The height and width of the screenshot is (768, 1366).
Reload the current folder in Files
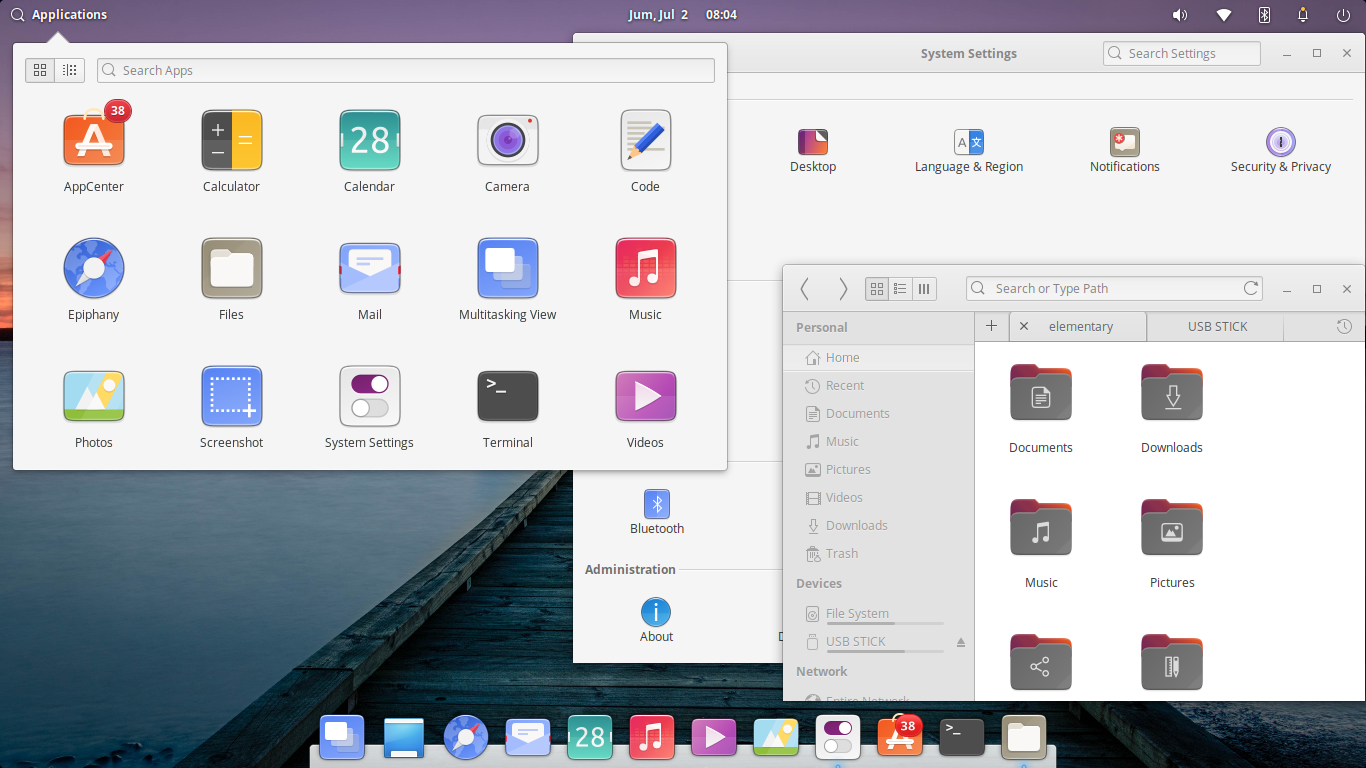click(1251, 288)
